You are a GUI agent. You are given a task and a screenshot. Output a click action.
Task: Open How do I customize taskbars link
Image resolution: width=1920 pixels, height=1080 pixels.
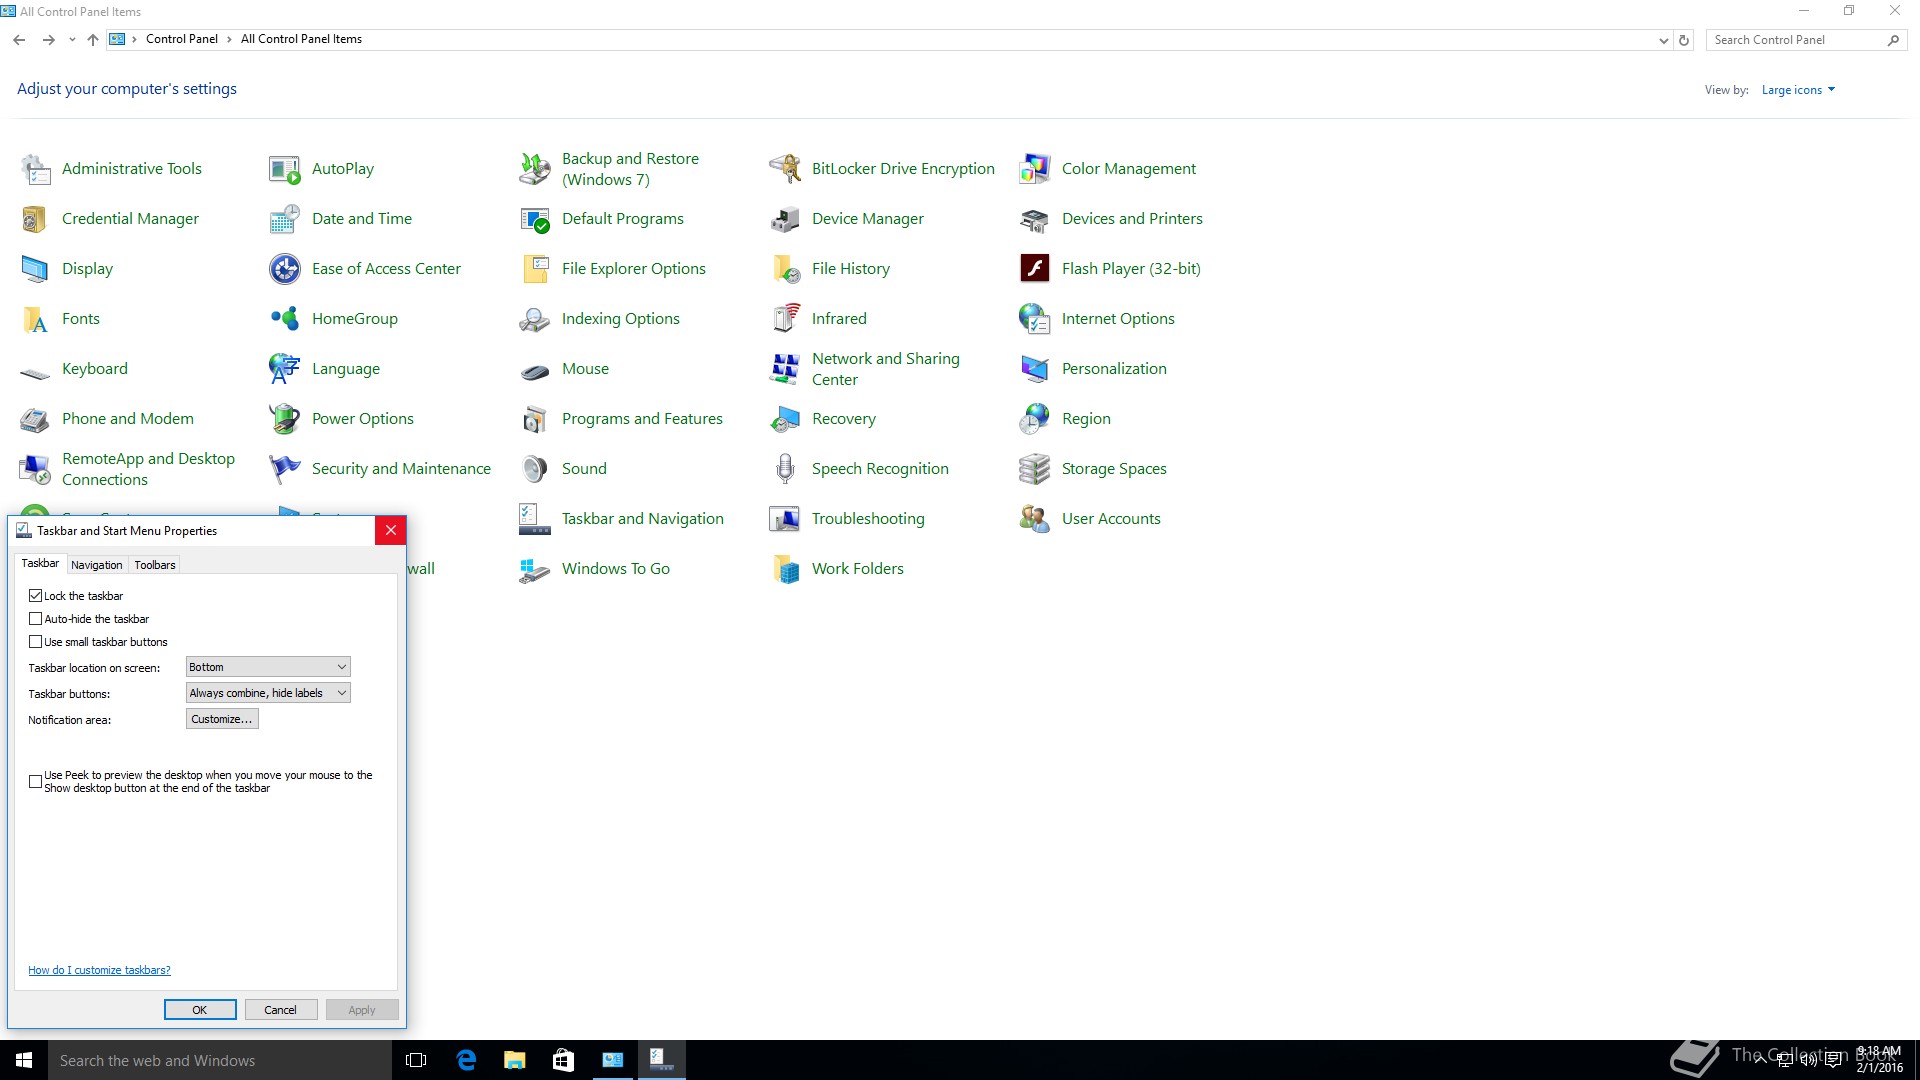pyautogui.click(x=99, y=970)
